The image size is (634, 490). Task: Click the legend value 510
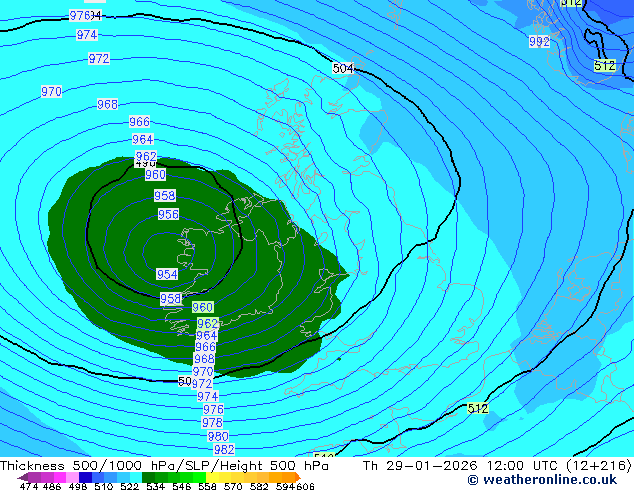102,486
